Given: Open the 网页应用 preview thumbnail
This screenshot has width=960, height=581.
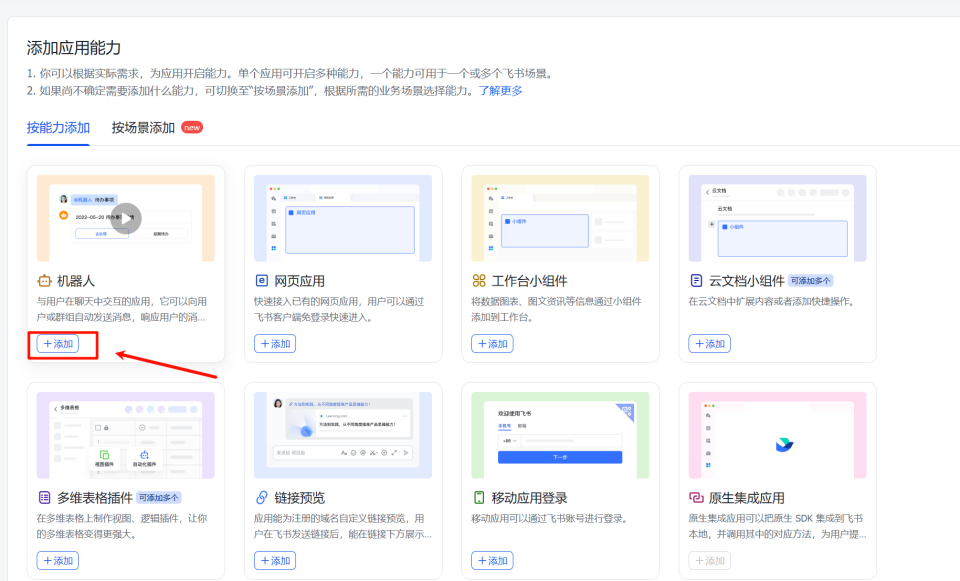Looking at the screenshot, I should click(x=343, y=219).
